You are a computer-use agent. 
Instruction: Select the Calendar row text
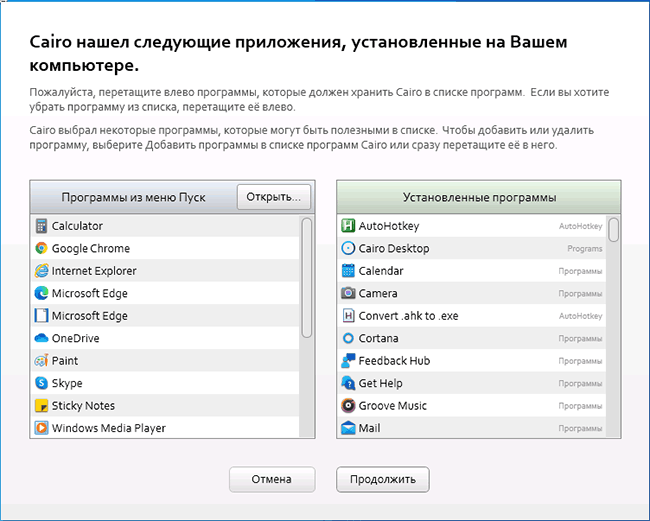[x=381, y=271]
